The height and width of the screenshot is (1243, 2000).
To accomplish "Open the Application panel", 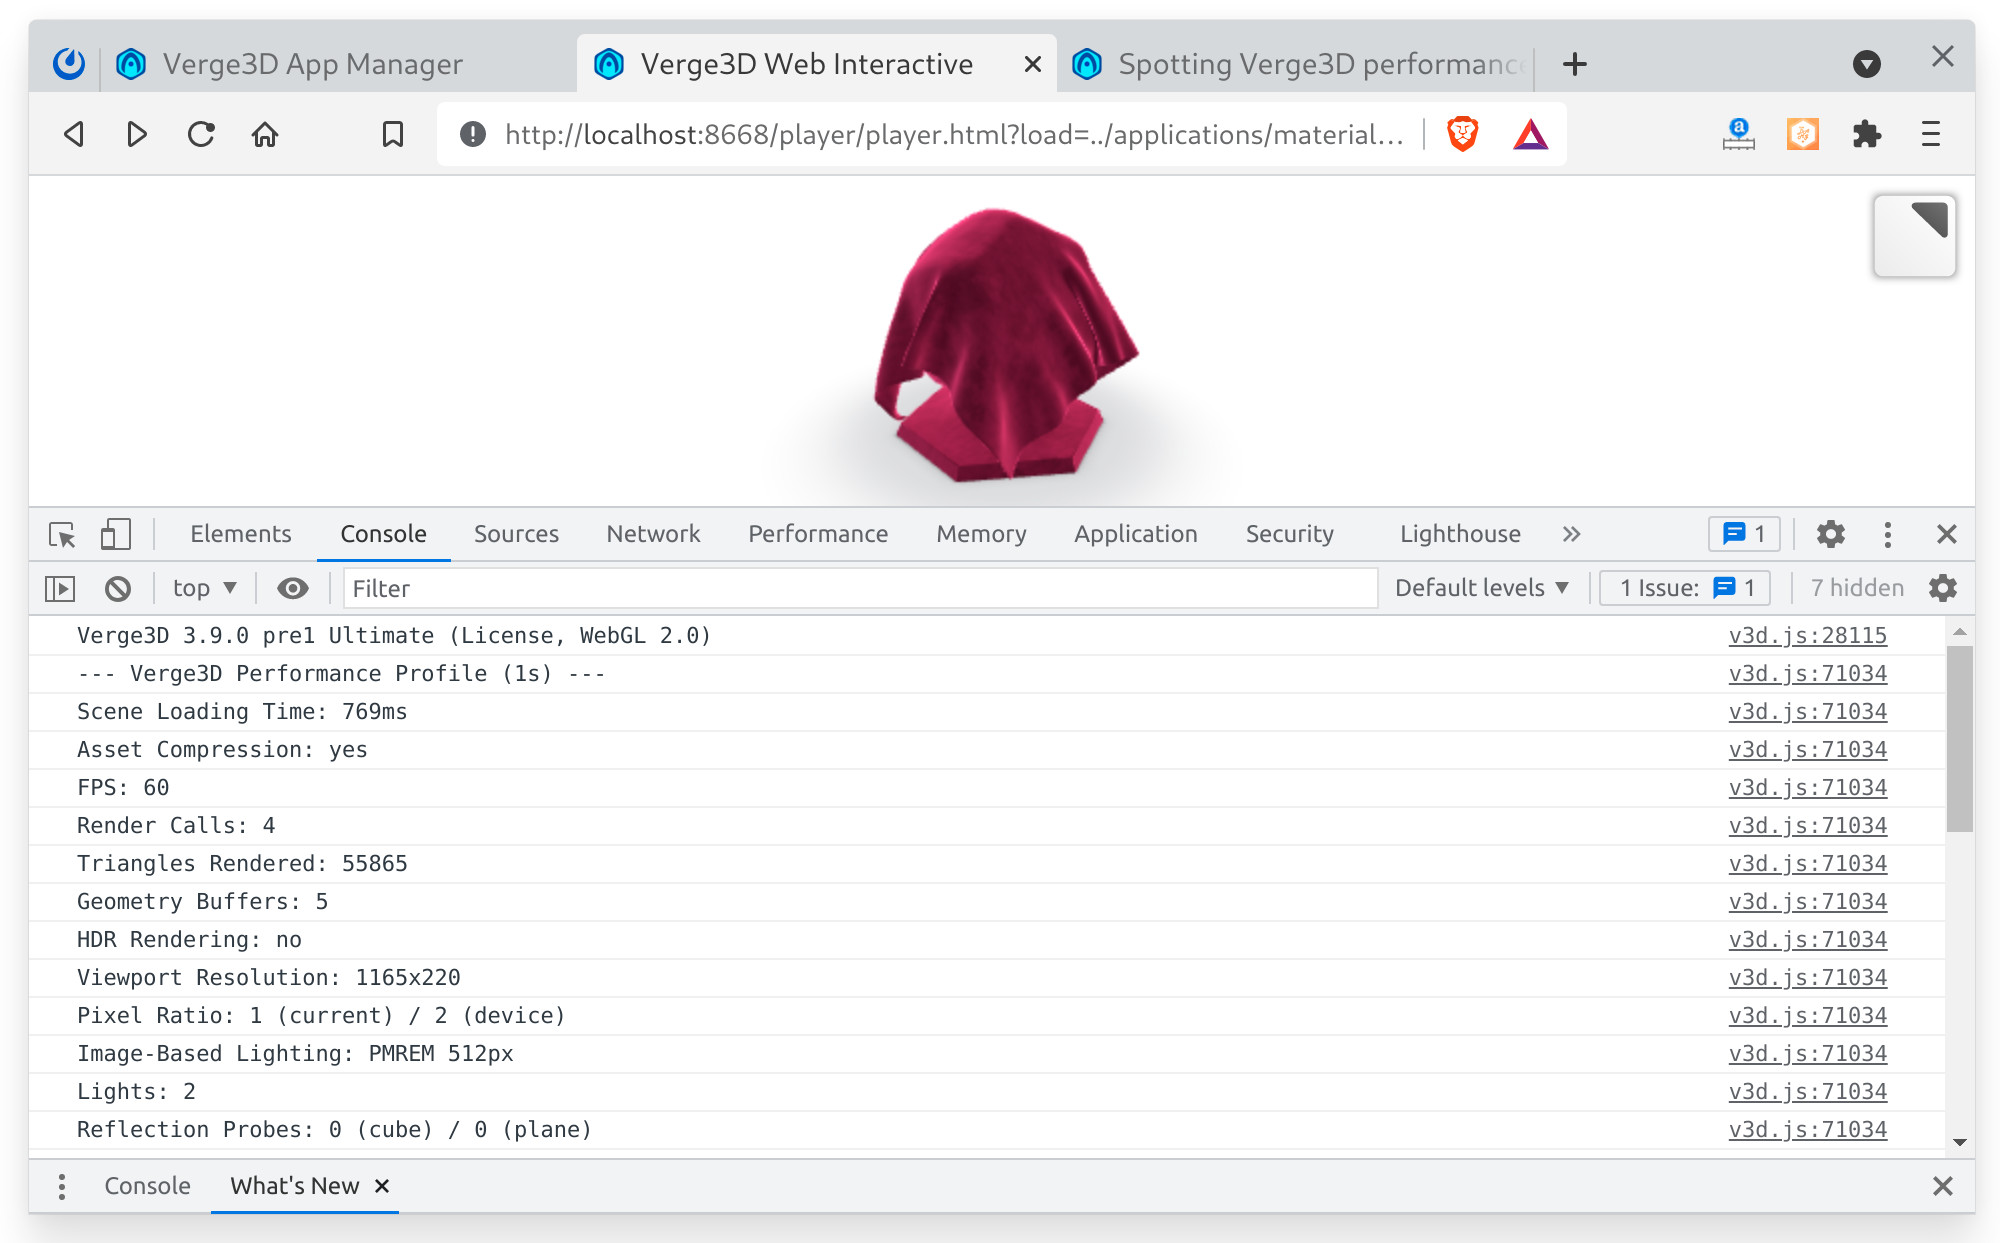I will coord(1136,534).
